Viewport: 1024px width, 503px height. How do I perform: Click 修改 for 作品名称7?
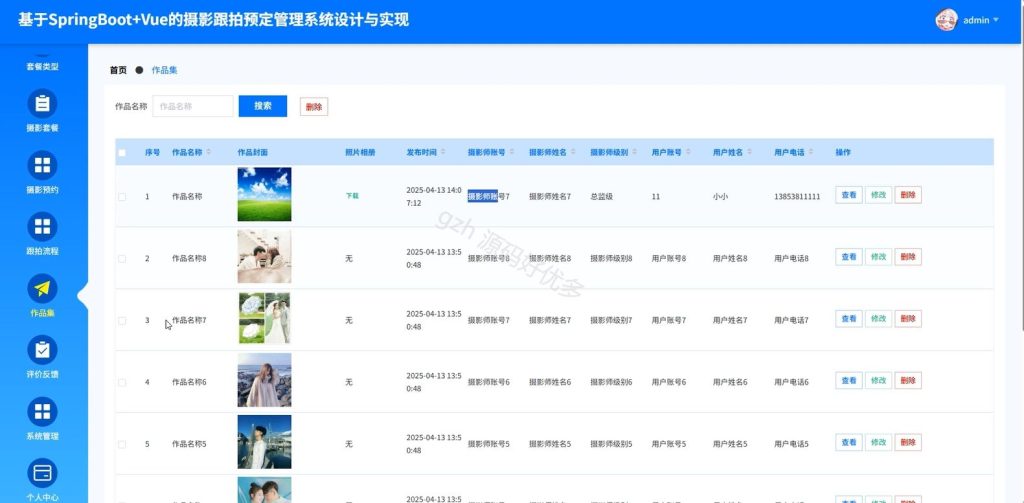[878, 319]
